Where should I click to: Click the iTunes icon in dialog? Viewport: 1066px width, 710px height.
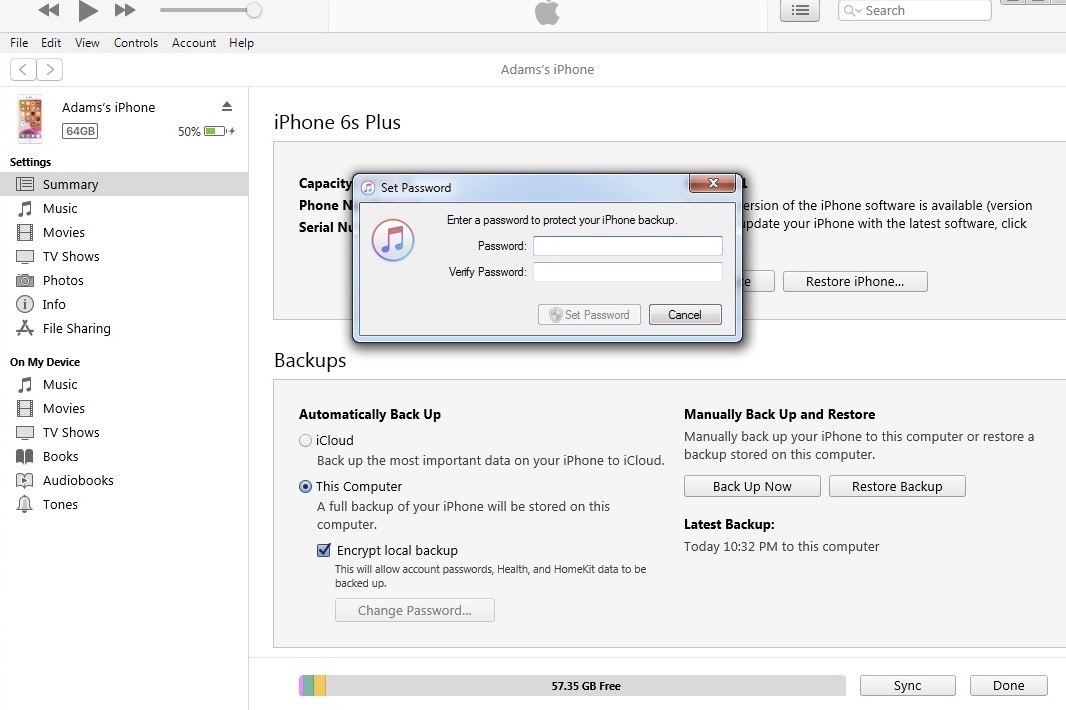click(393, 240)
